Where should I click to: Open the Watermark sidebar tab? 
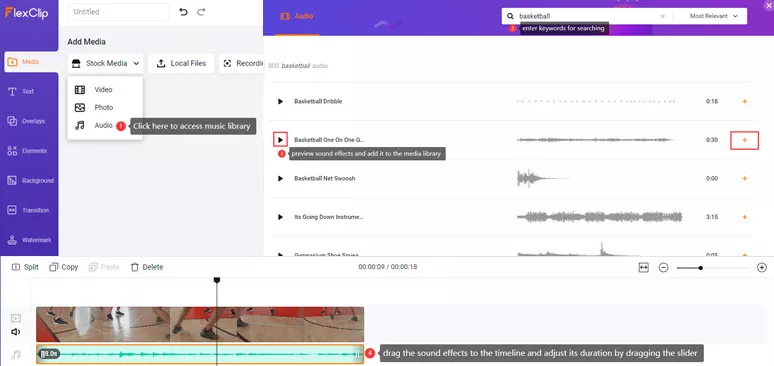pyautogui.click(x=30, y=240)
